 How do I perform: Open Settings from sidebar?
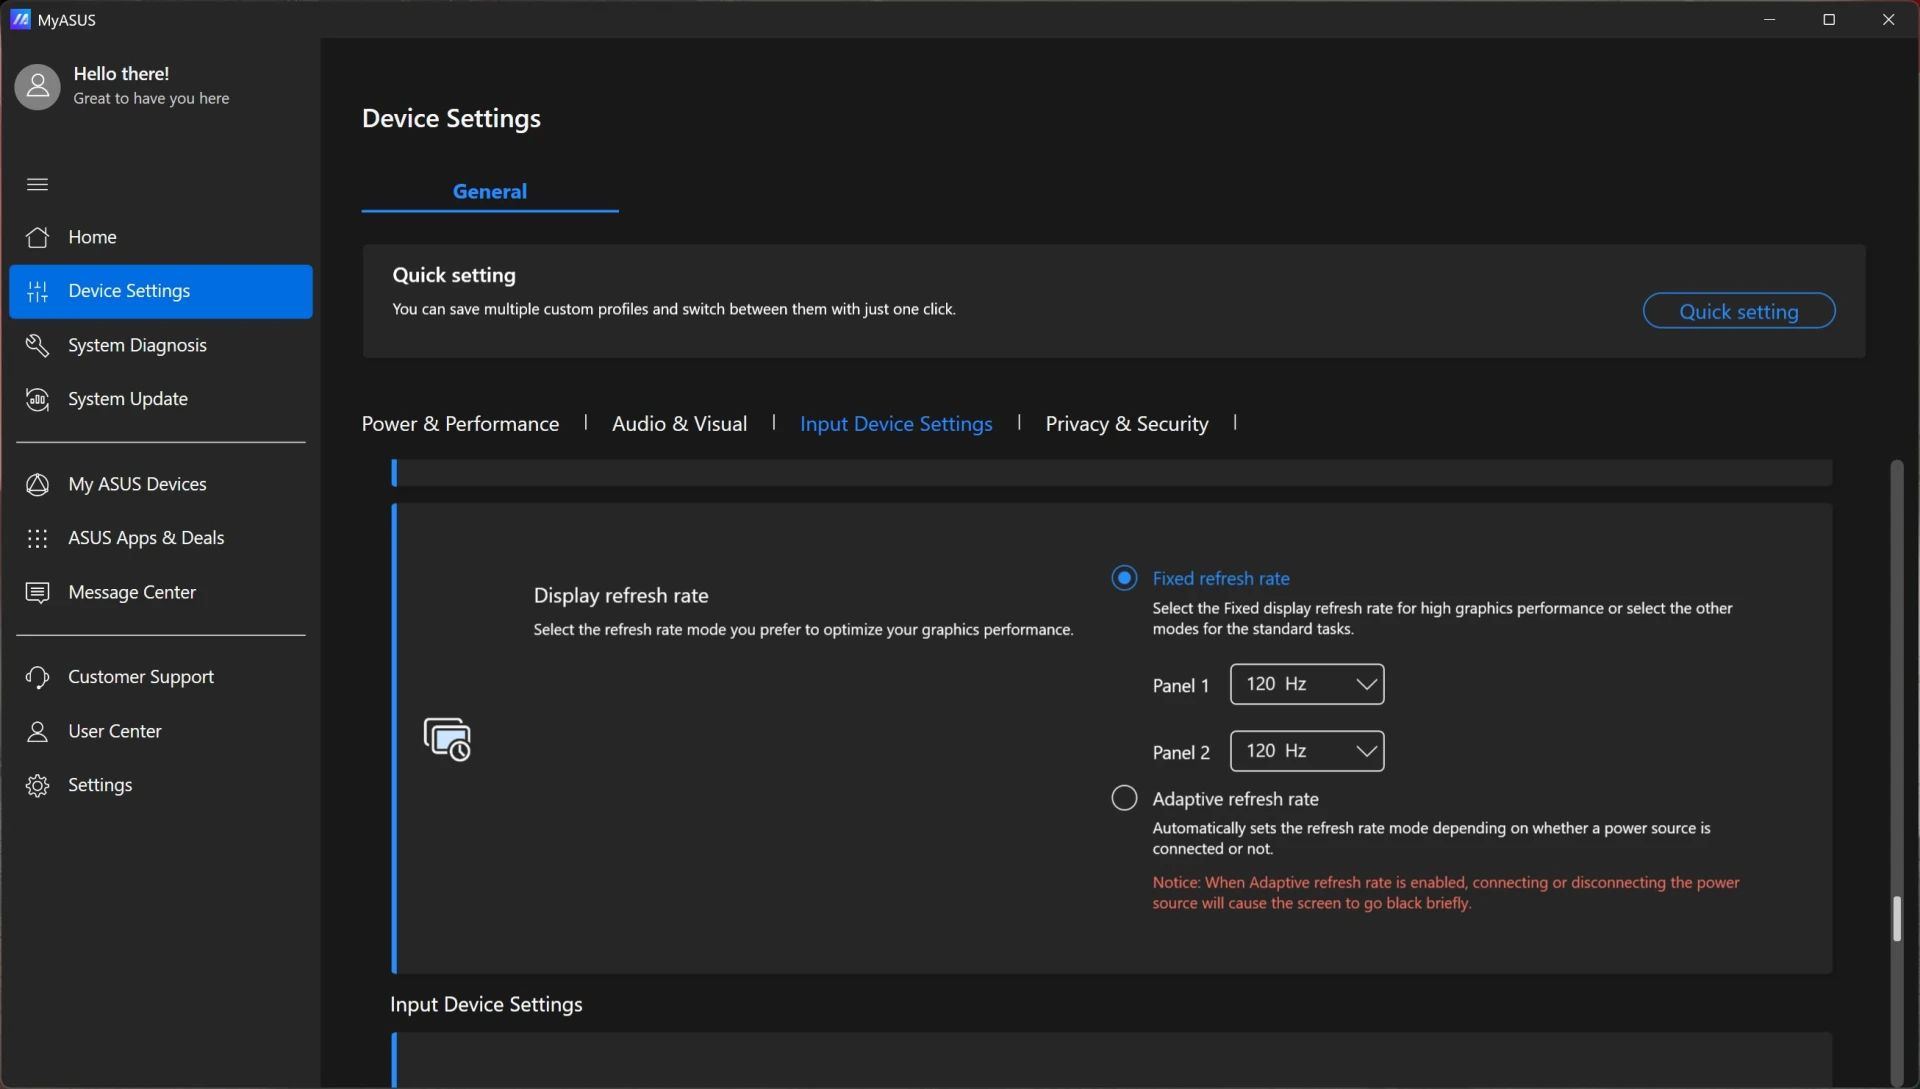pos(161,785)
